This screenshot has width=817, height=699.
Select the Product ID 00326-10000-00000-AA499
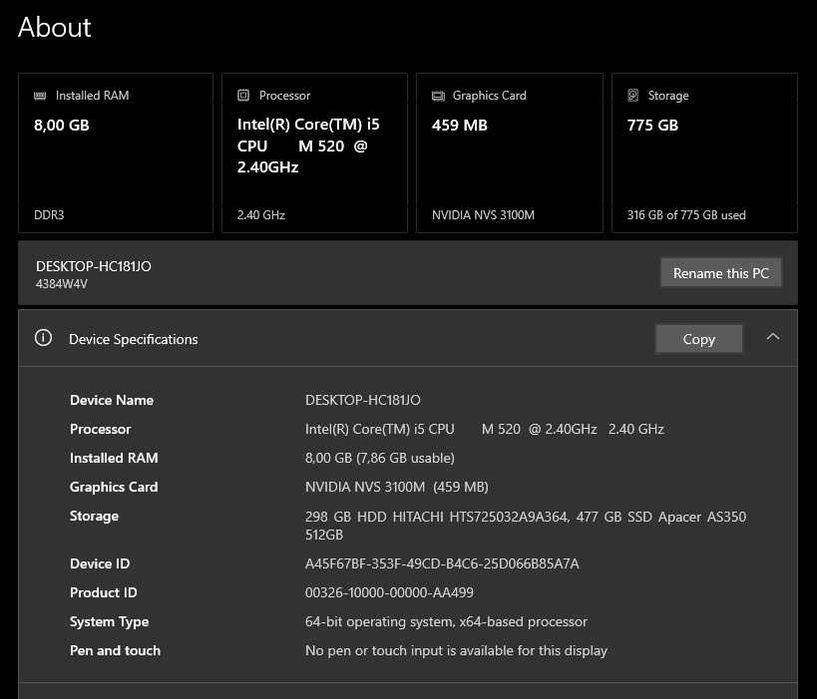[389, 593]
